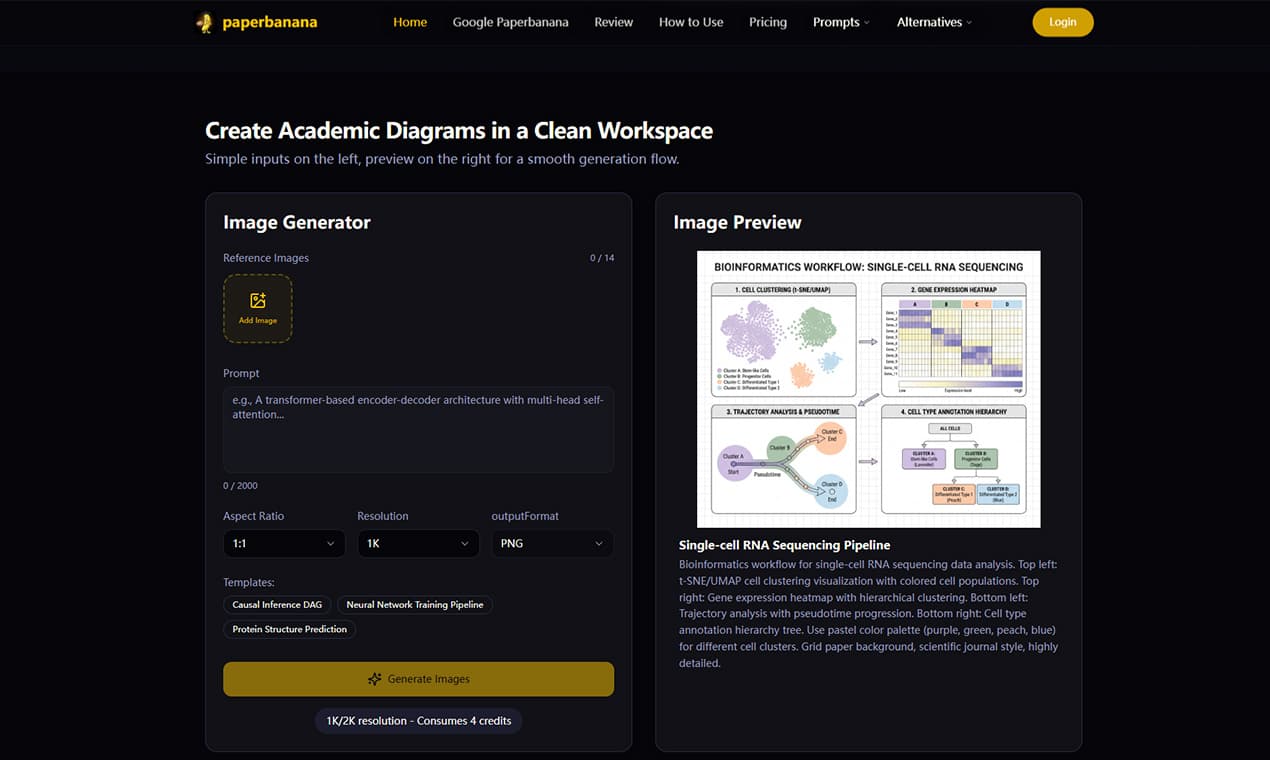
Task: Click the sparkle icon on Generate Images
Action: coord(375,679)
